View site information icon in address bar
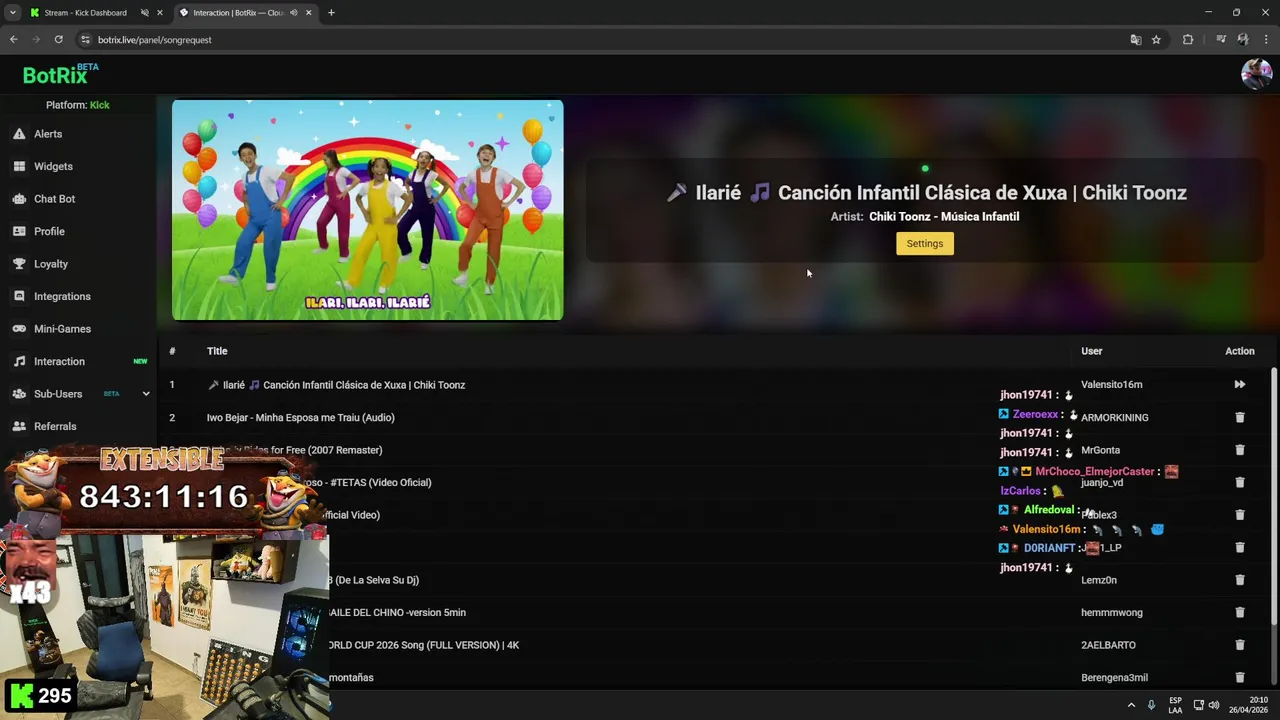This screenshot has height=720, width=1280. [x=86, y=40]
